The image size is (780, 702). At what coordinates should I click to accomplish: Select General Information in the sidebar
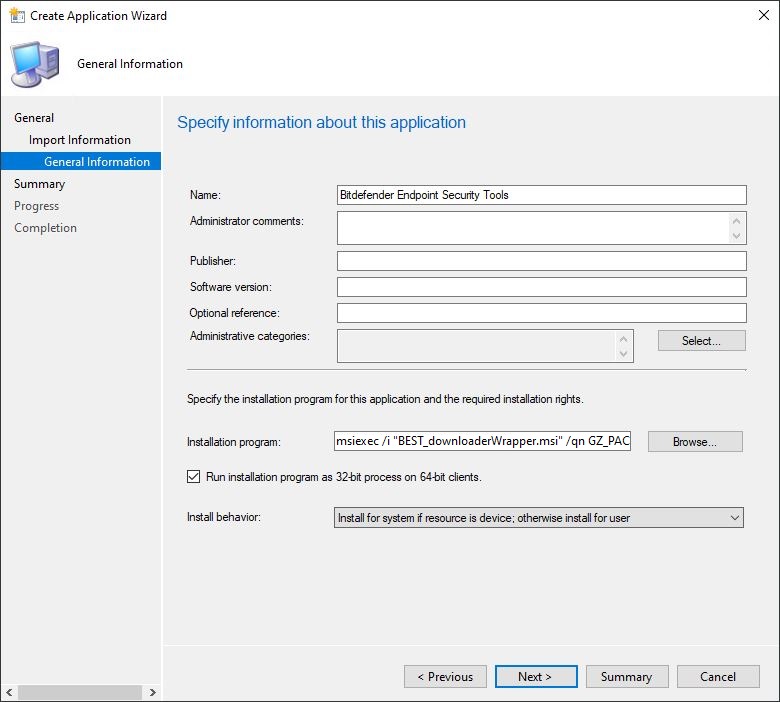(96, 162)
